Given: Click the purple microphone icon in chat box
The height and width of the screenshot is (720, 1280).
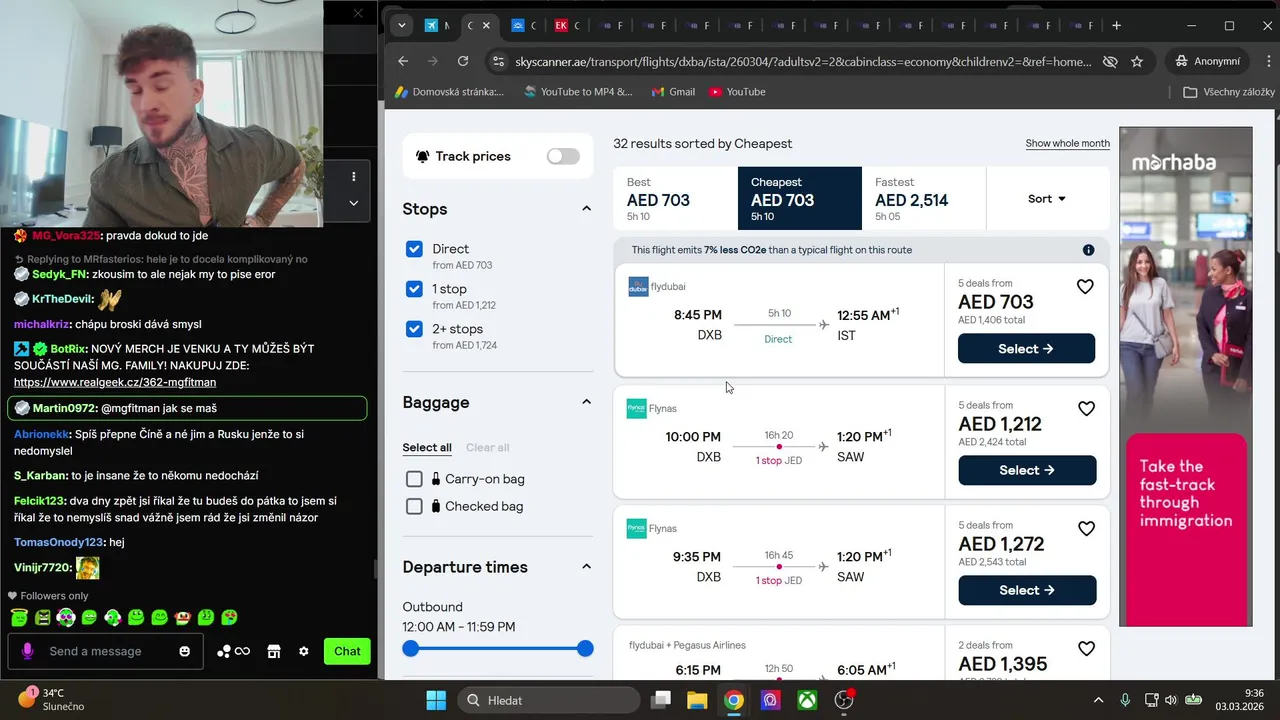Looking at the screenshot, I should pyautogui.click(x=28, y=651).
